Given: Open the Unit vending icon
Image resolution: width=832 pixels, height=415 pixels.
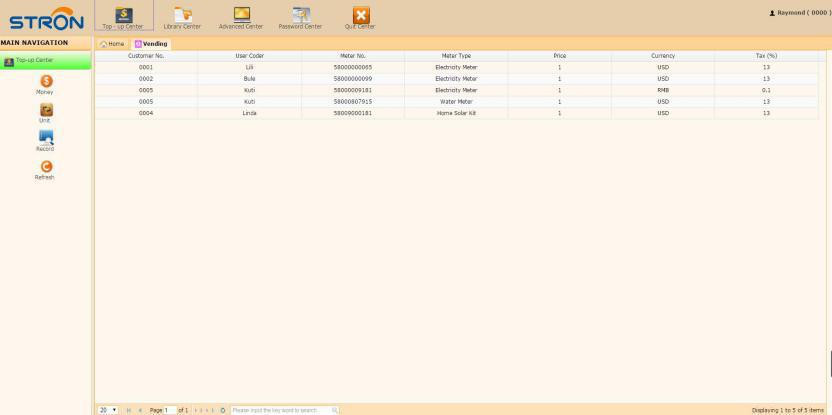Looking at the screenshot, I should 45,111.
